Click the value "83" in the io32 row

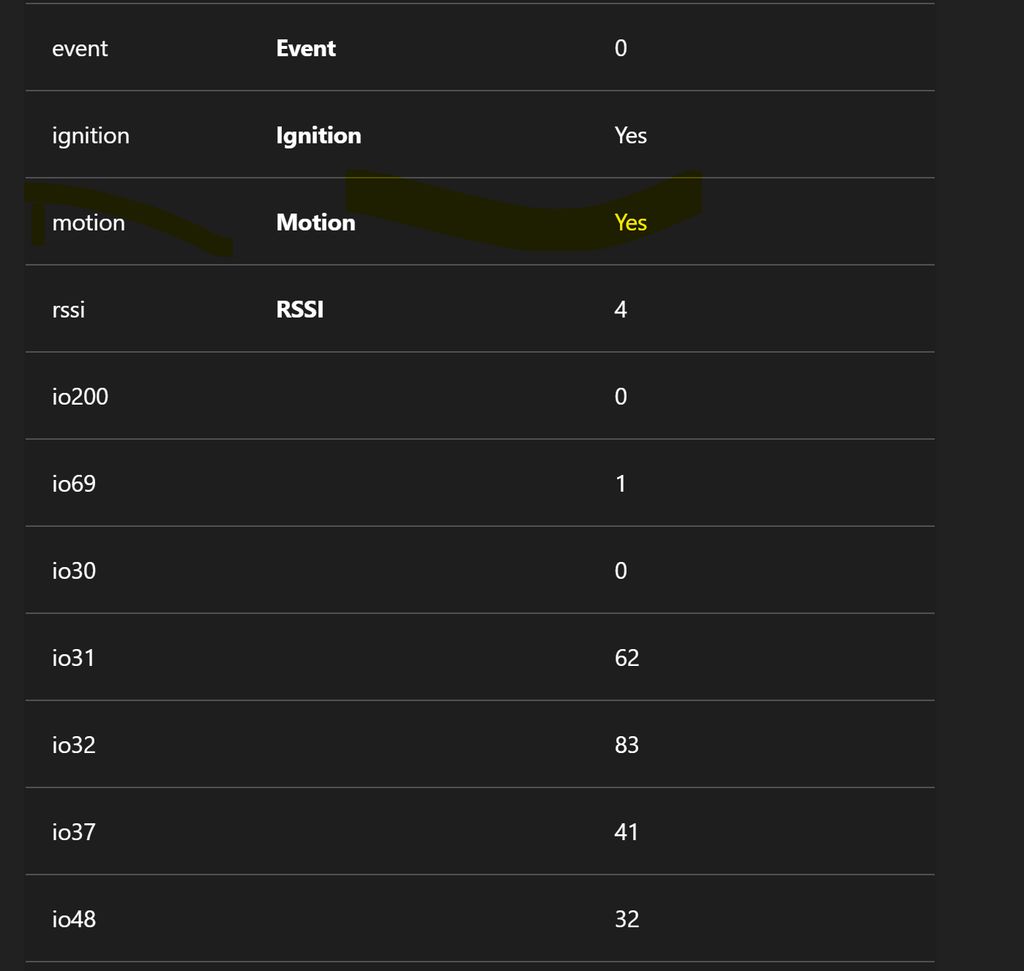click(627, 744)
